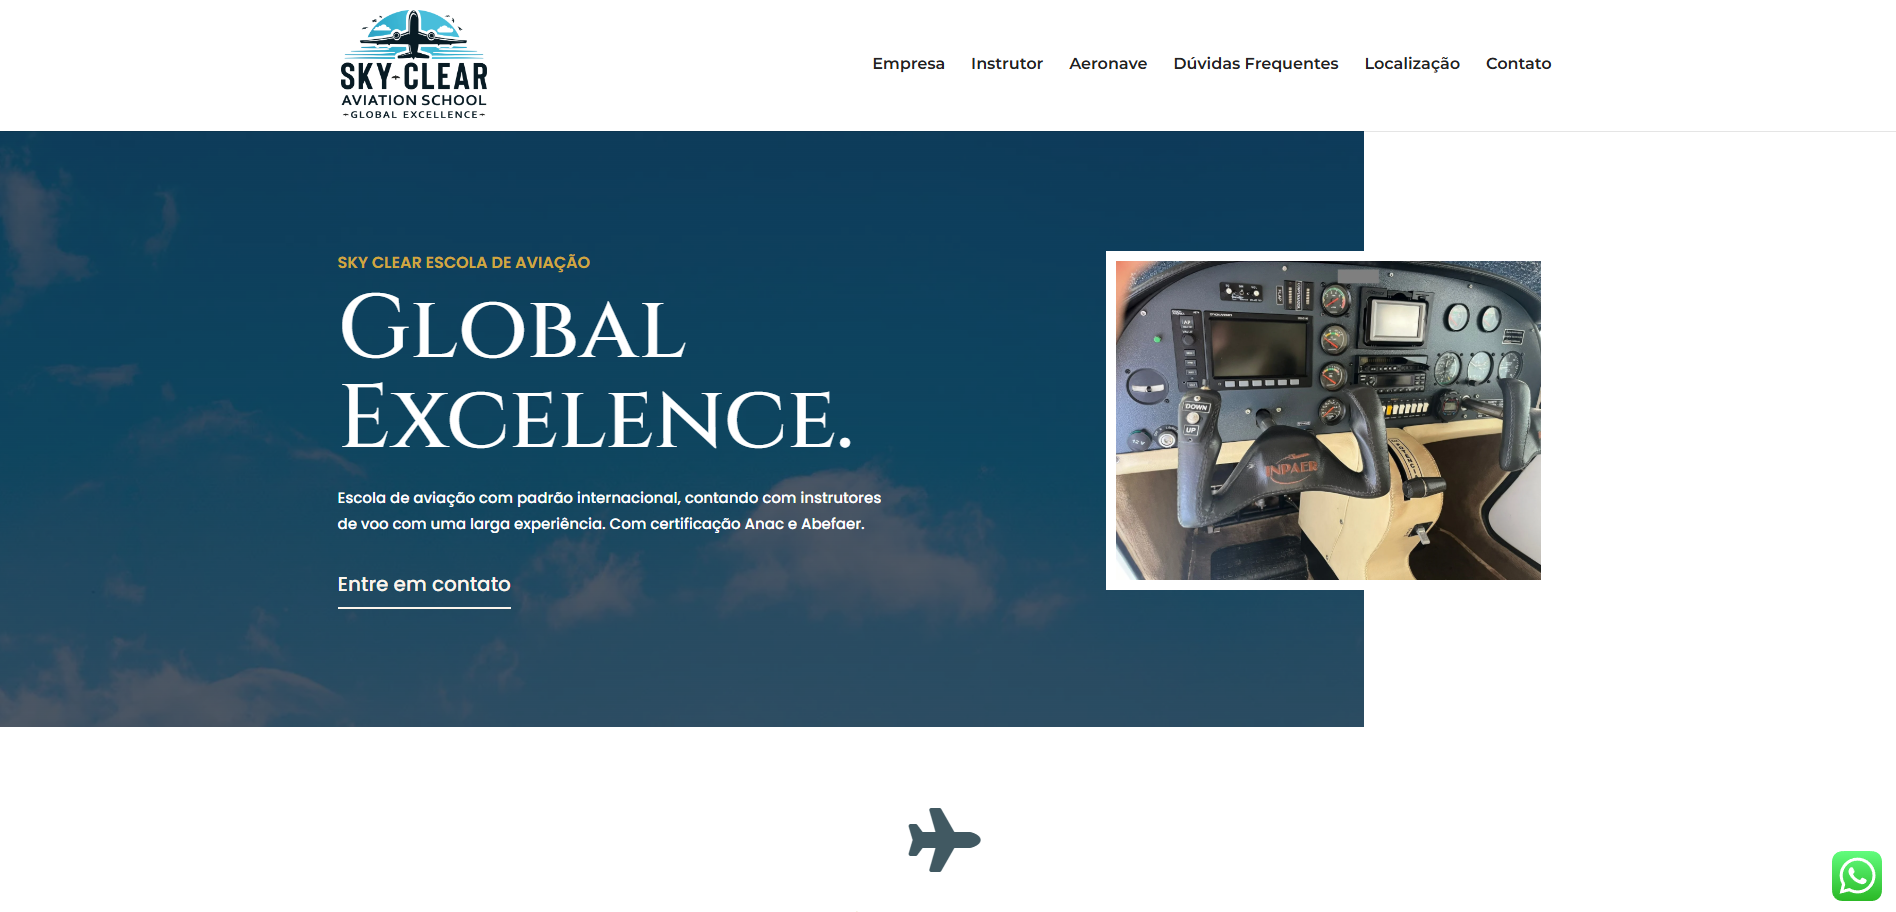The image size is (1896, 912).
Task: Click Contato in the top menu
Action: pyautogui.click(x=1518, y=63)
